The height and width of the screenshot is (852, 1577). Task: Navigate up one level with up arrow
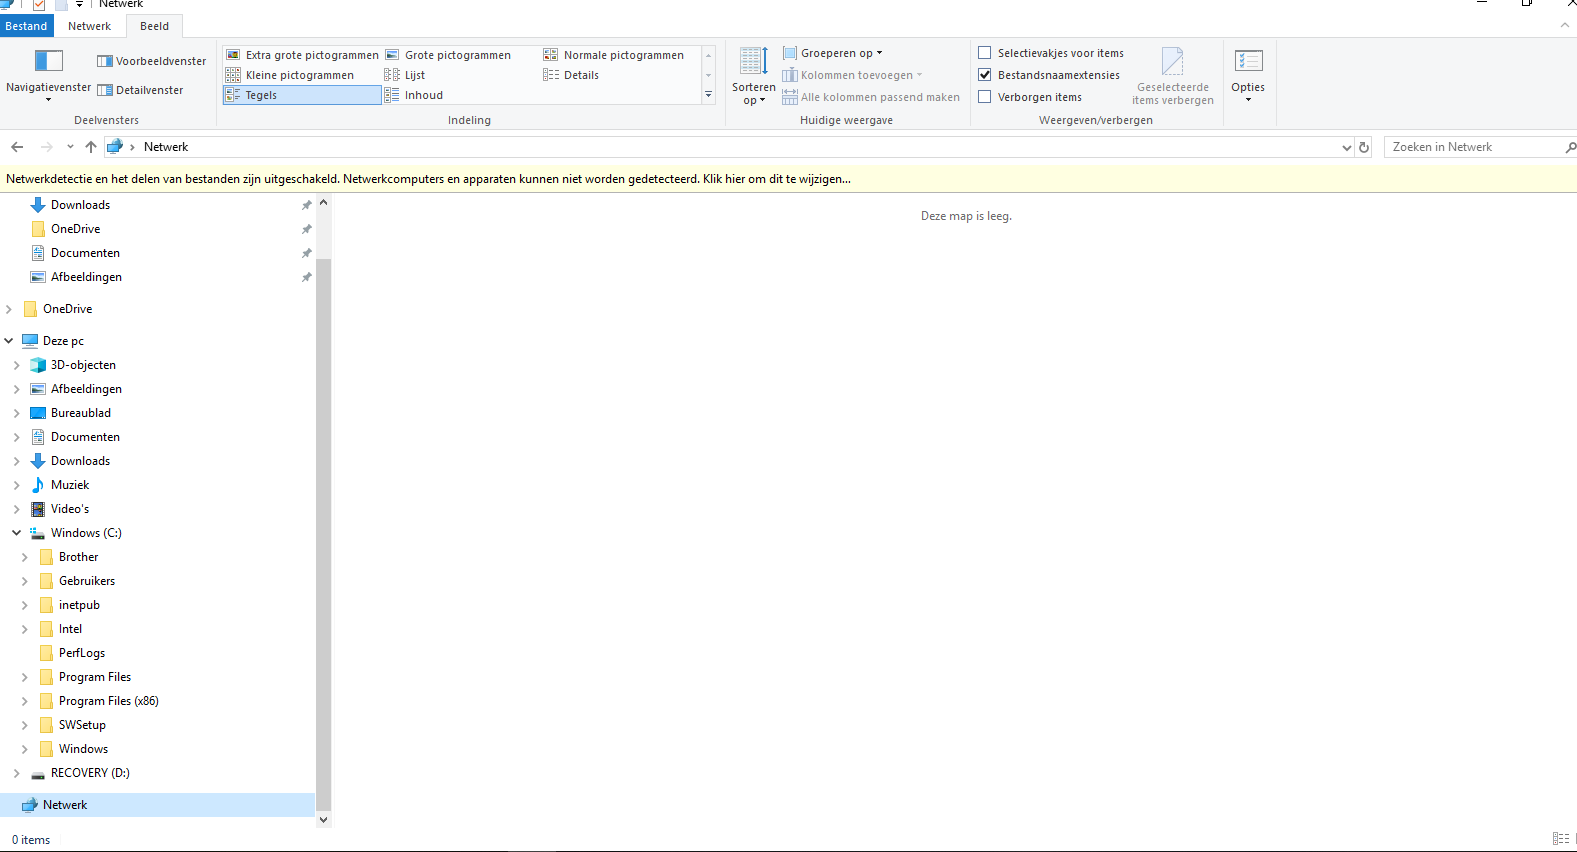91,147
